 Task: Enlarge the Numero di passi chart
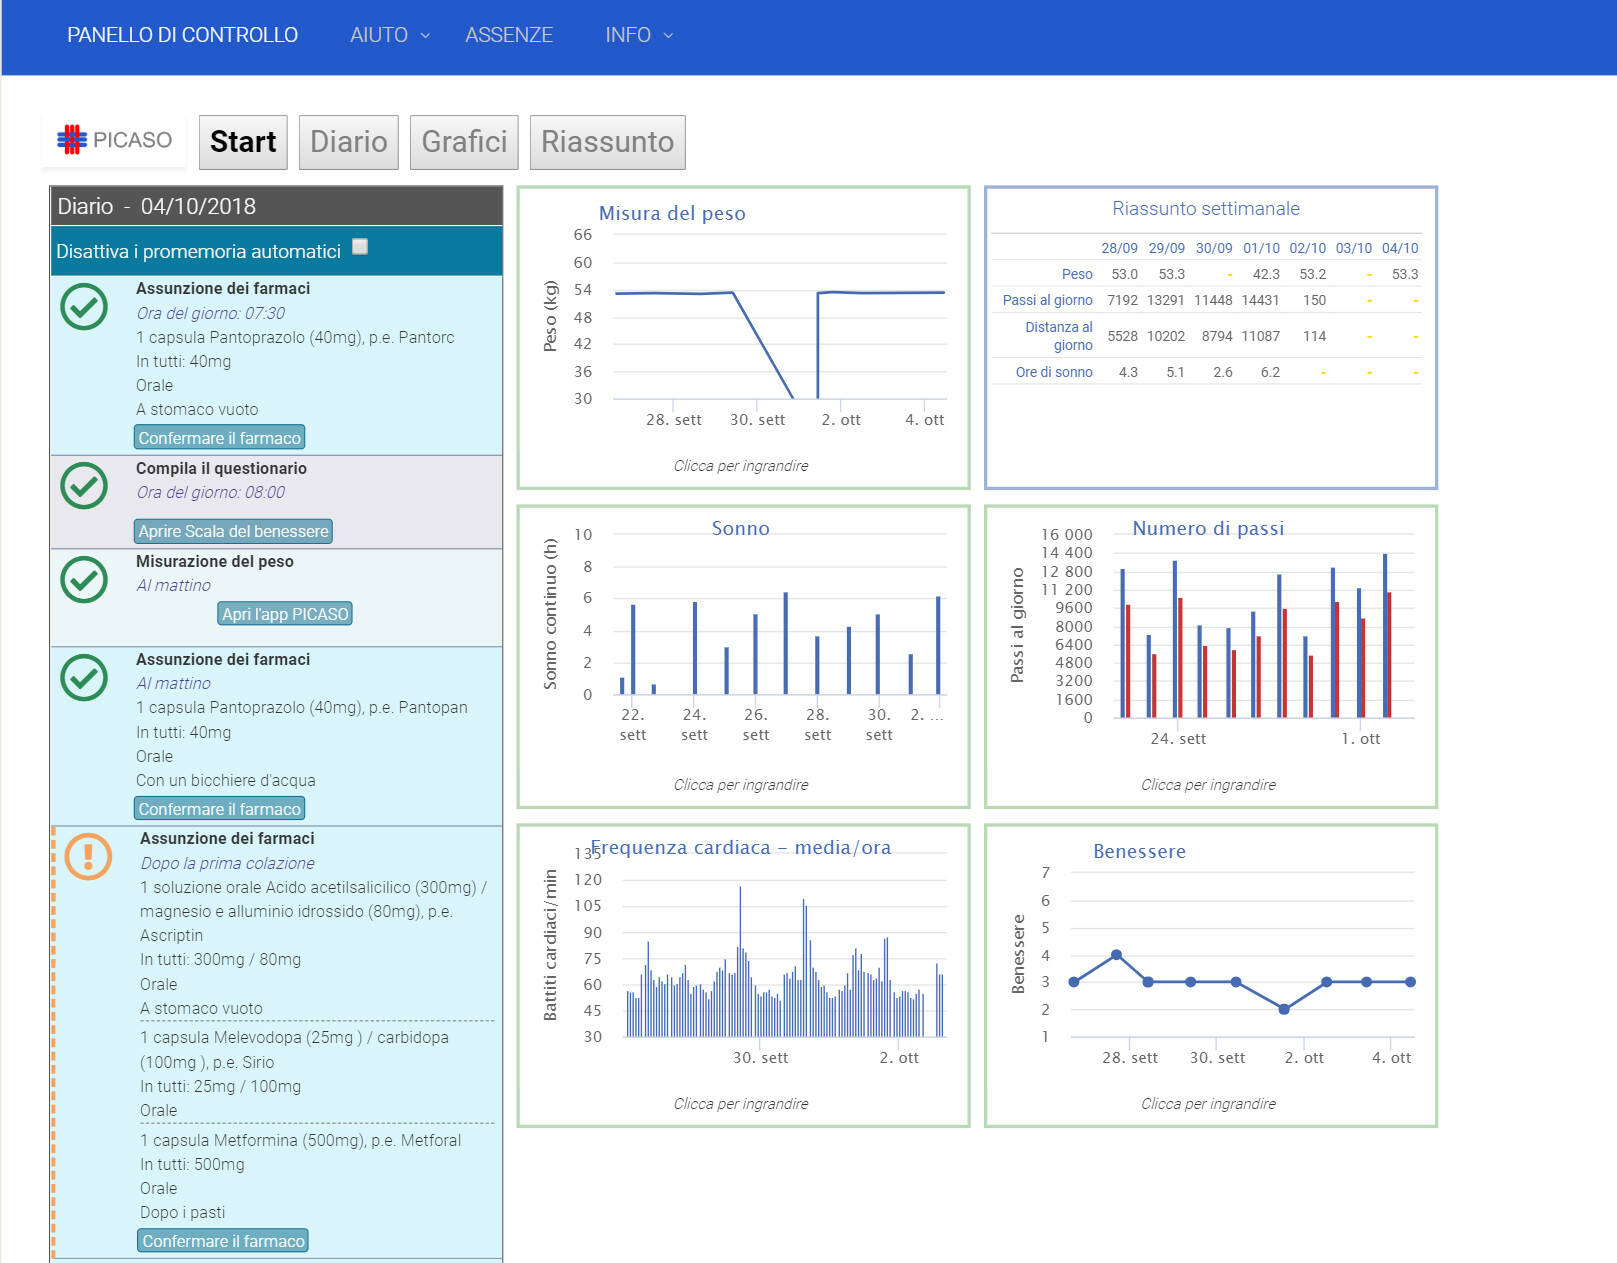1211,657
